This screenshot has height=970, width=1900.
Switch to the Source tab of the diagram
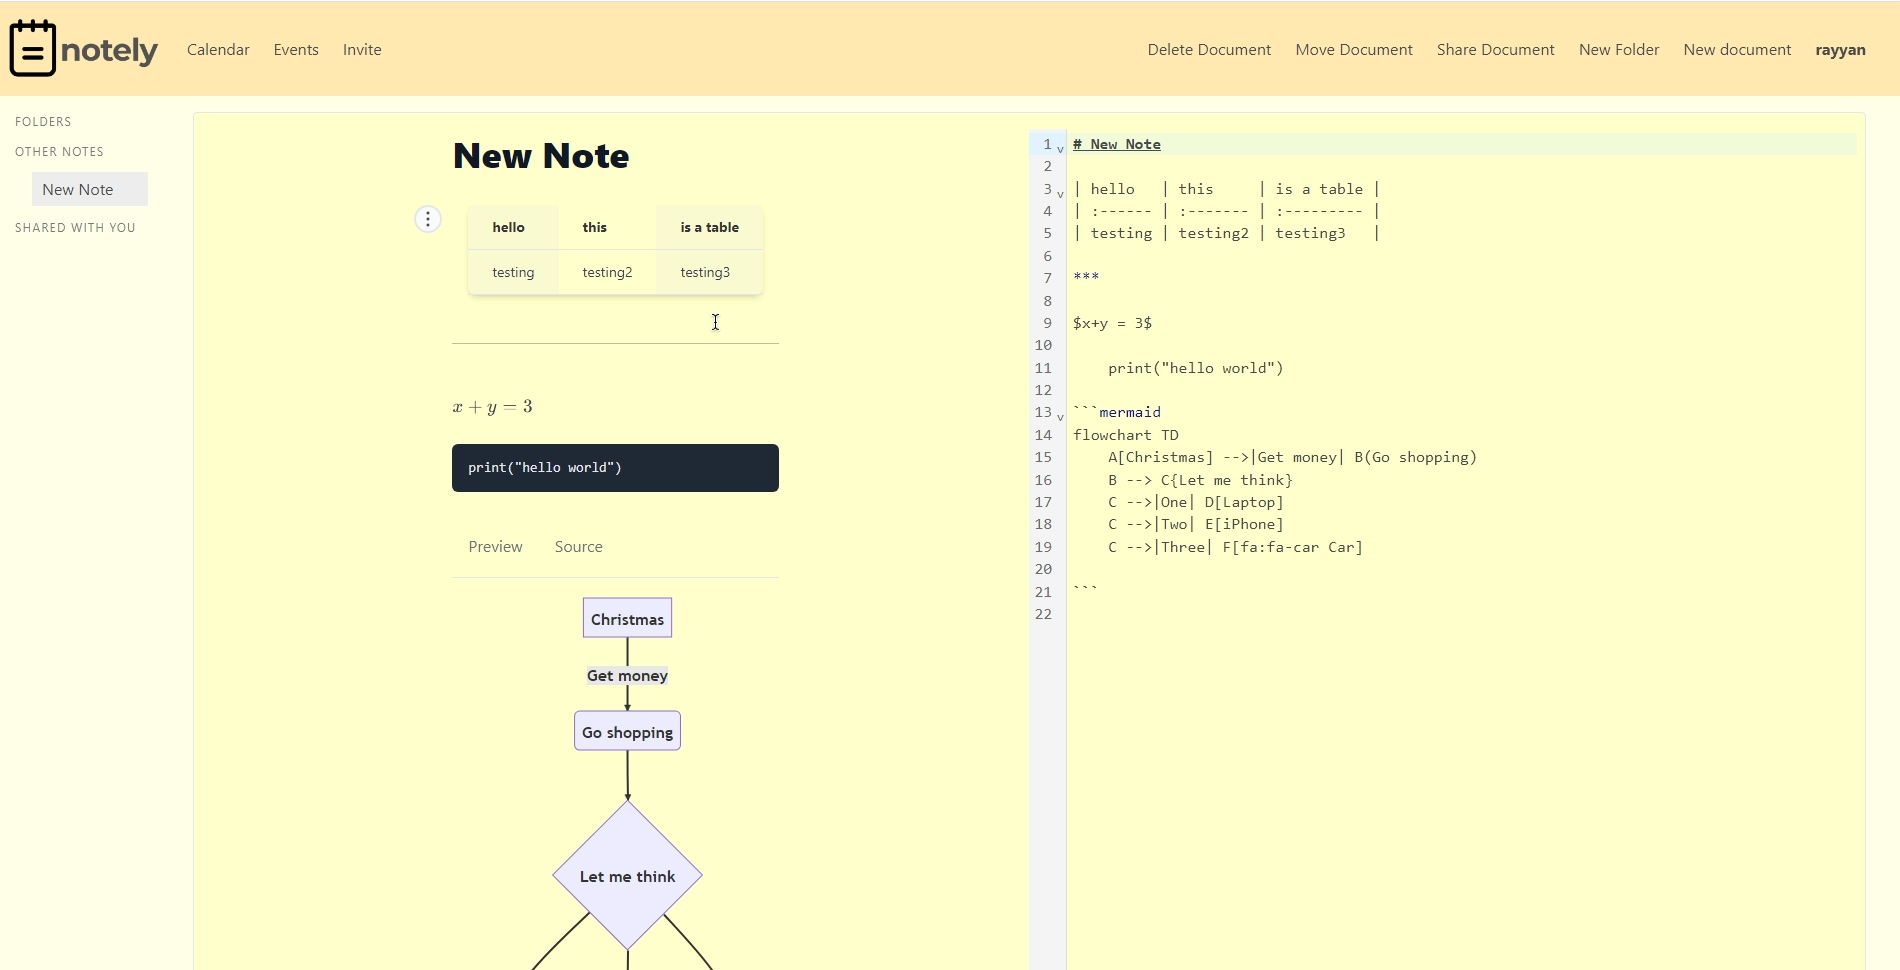coord(578,547)
